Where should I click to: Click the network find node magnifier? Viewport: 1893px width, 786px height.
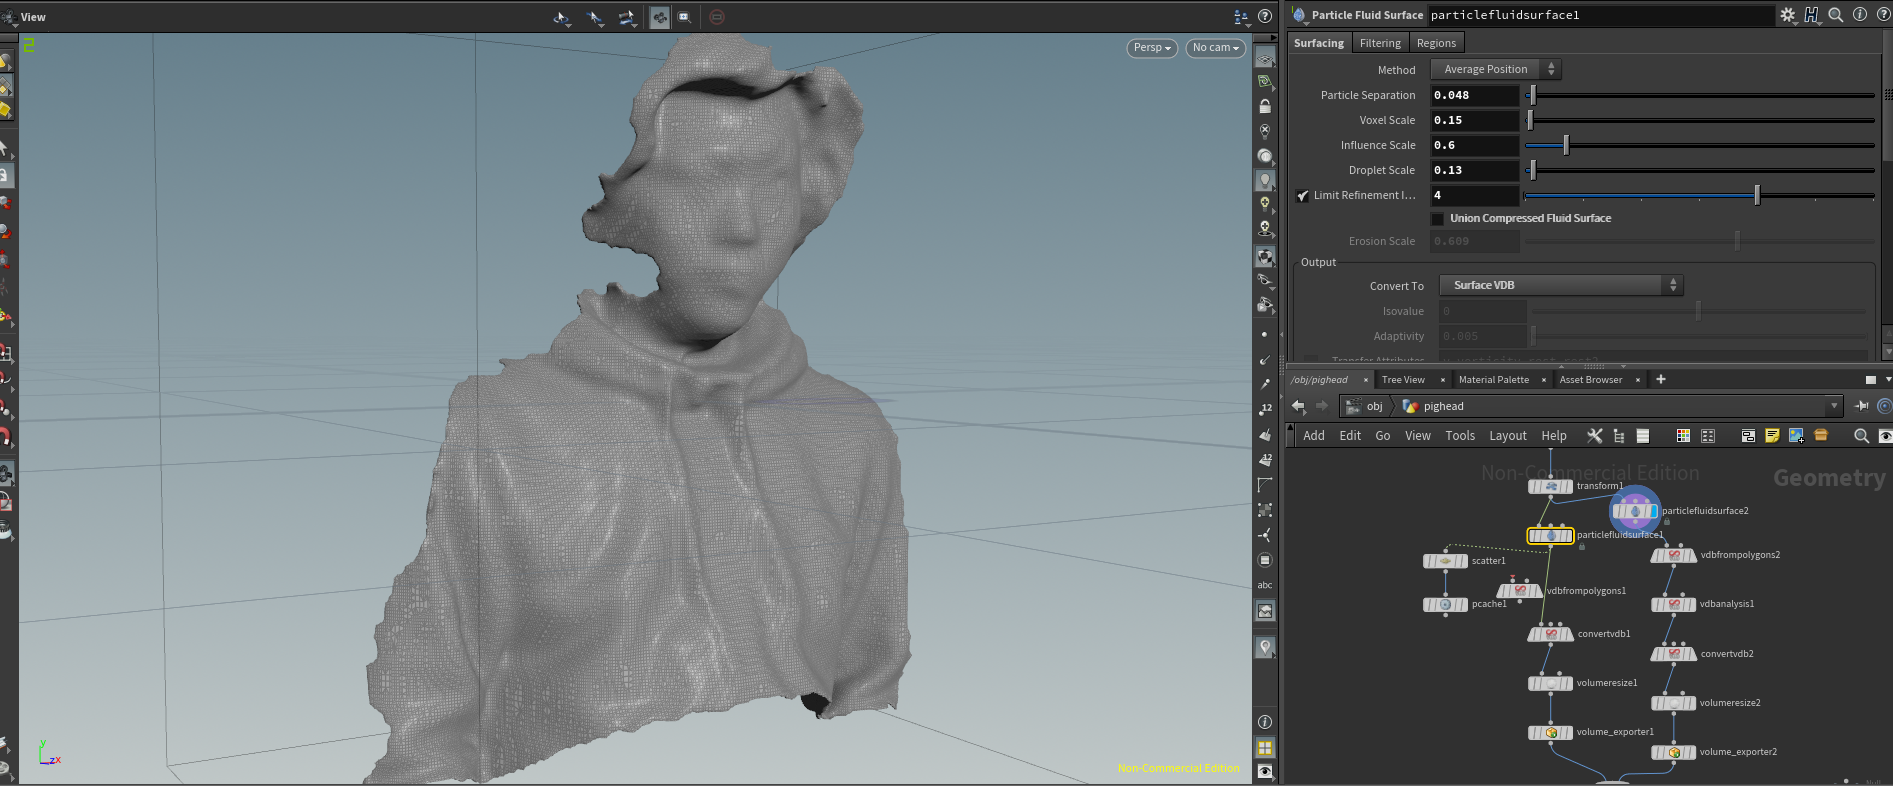point(1861,436)
